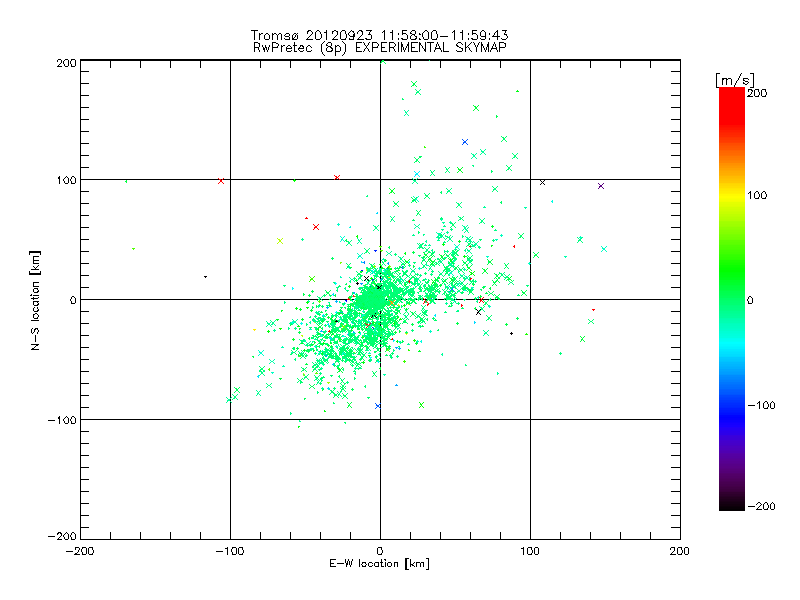Click the black bottom section of the velocity colorbar
800x600 pixels.
pos(732,503)
